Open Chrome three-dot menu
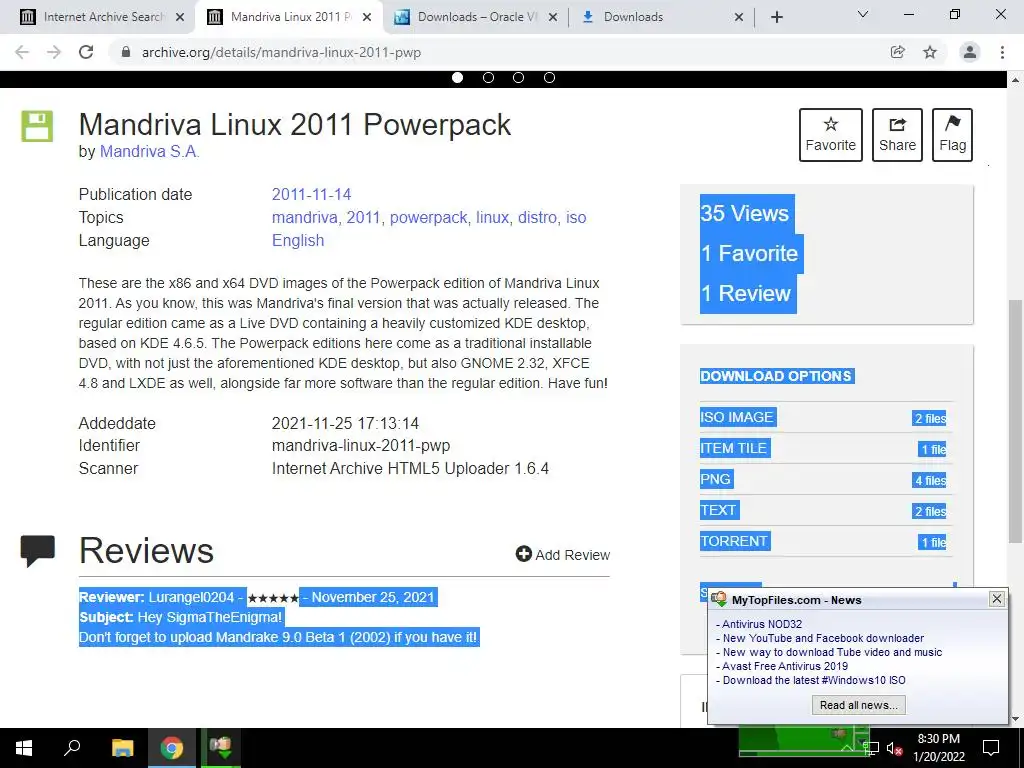 1002,52
